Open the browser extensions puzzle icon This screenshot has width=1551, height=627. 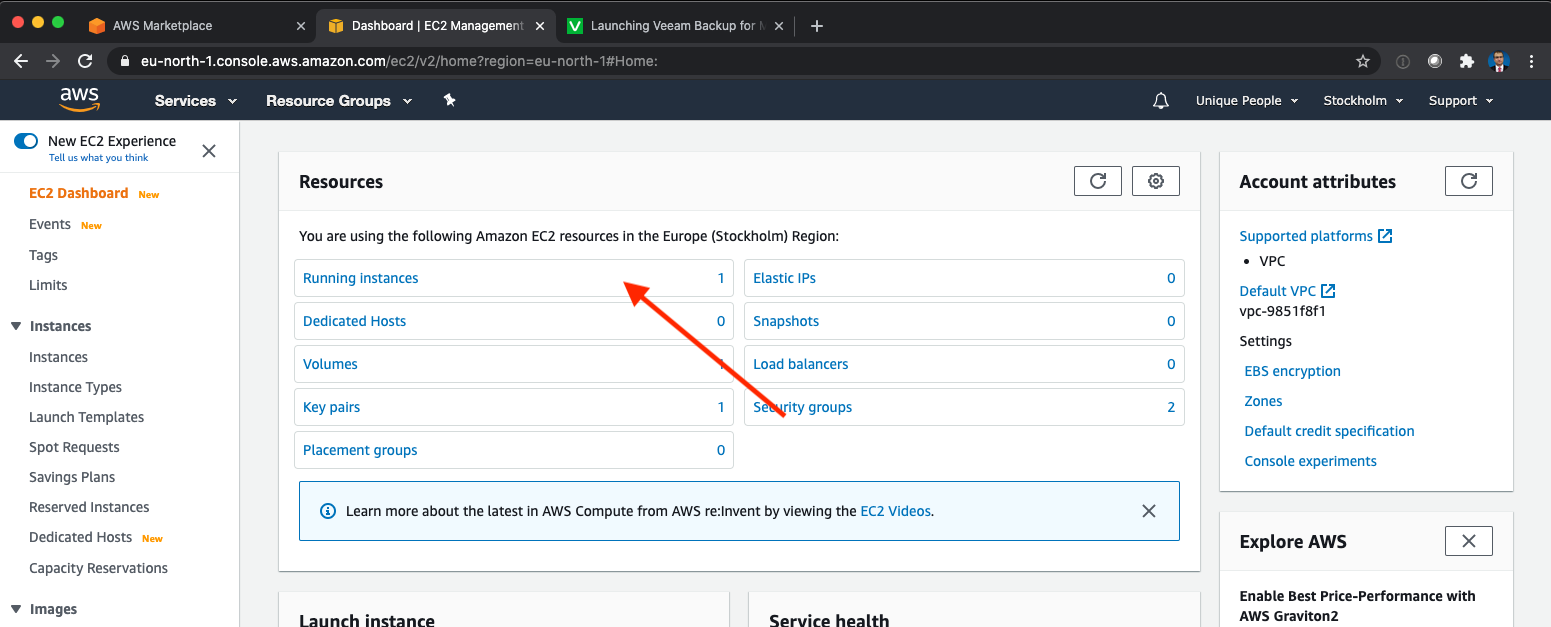1467,61
